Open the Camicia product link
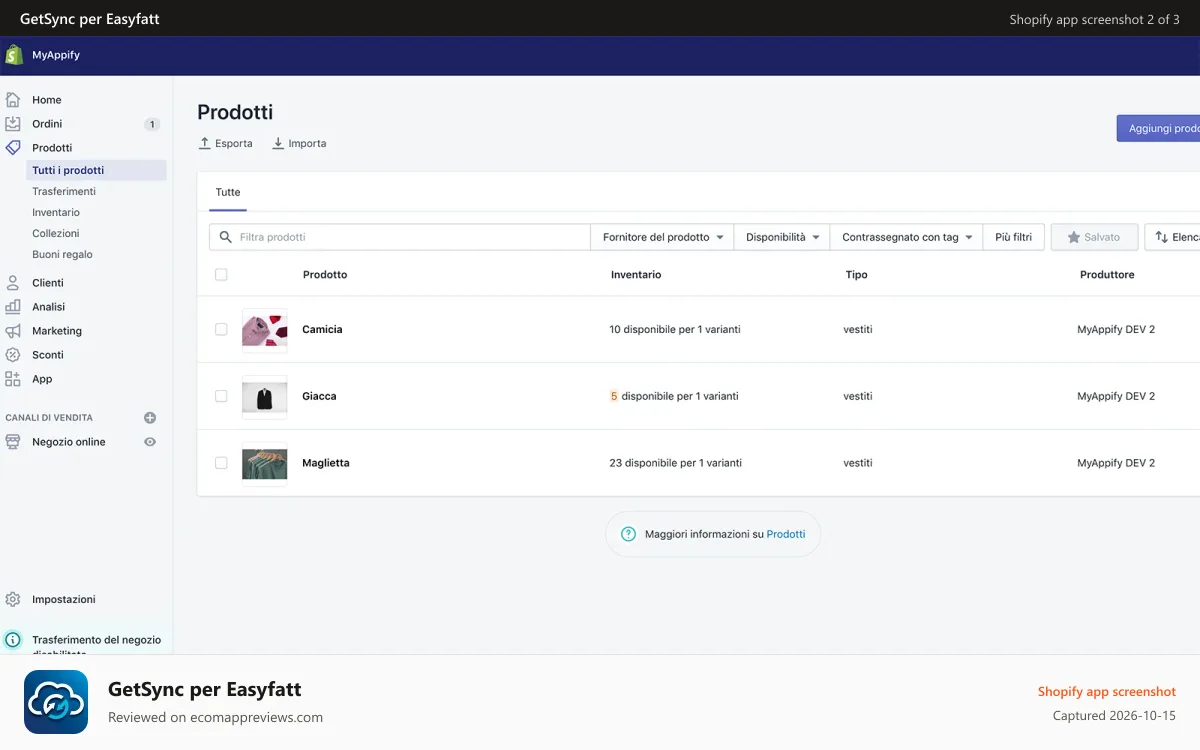The width and height of the screenshot is (1200, 750). (x=322, y=329)
